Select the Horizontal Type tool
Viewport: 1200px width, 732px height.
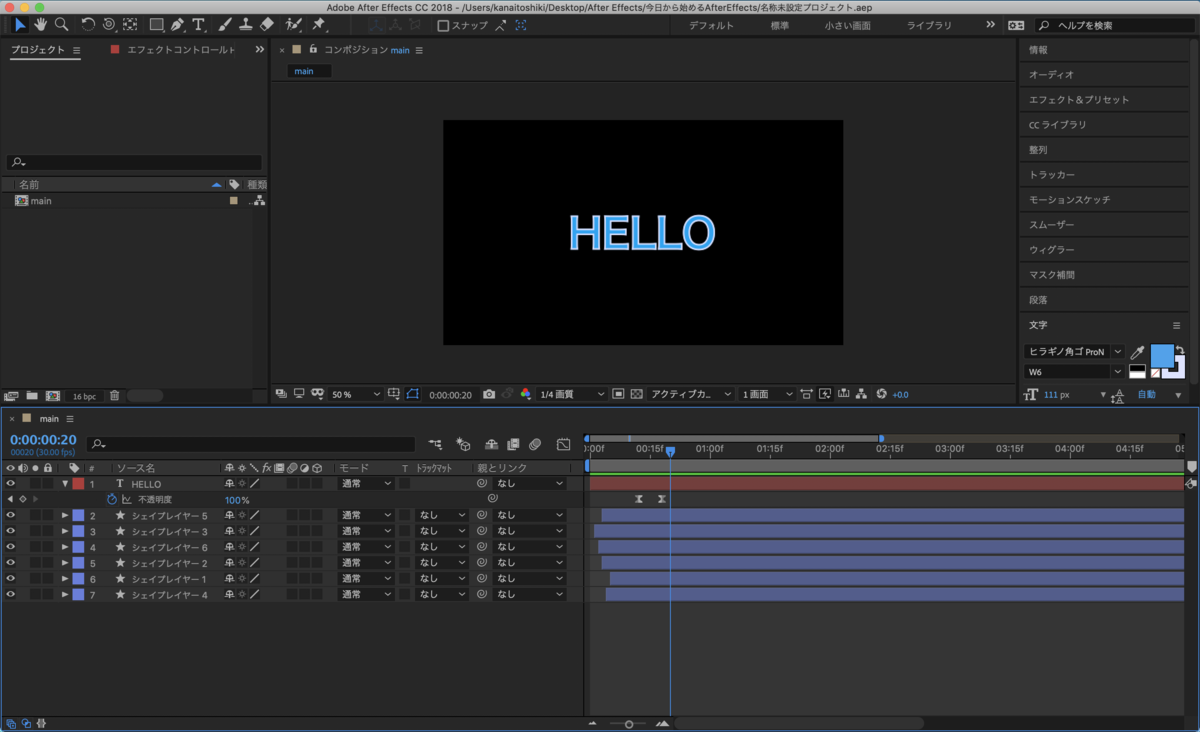(x=199, y=24)
